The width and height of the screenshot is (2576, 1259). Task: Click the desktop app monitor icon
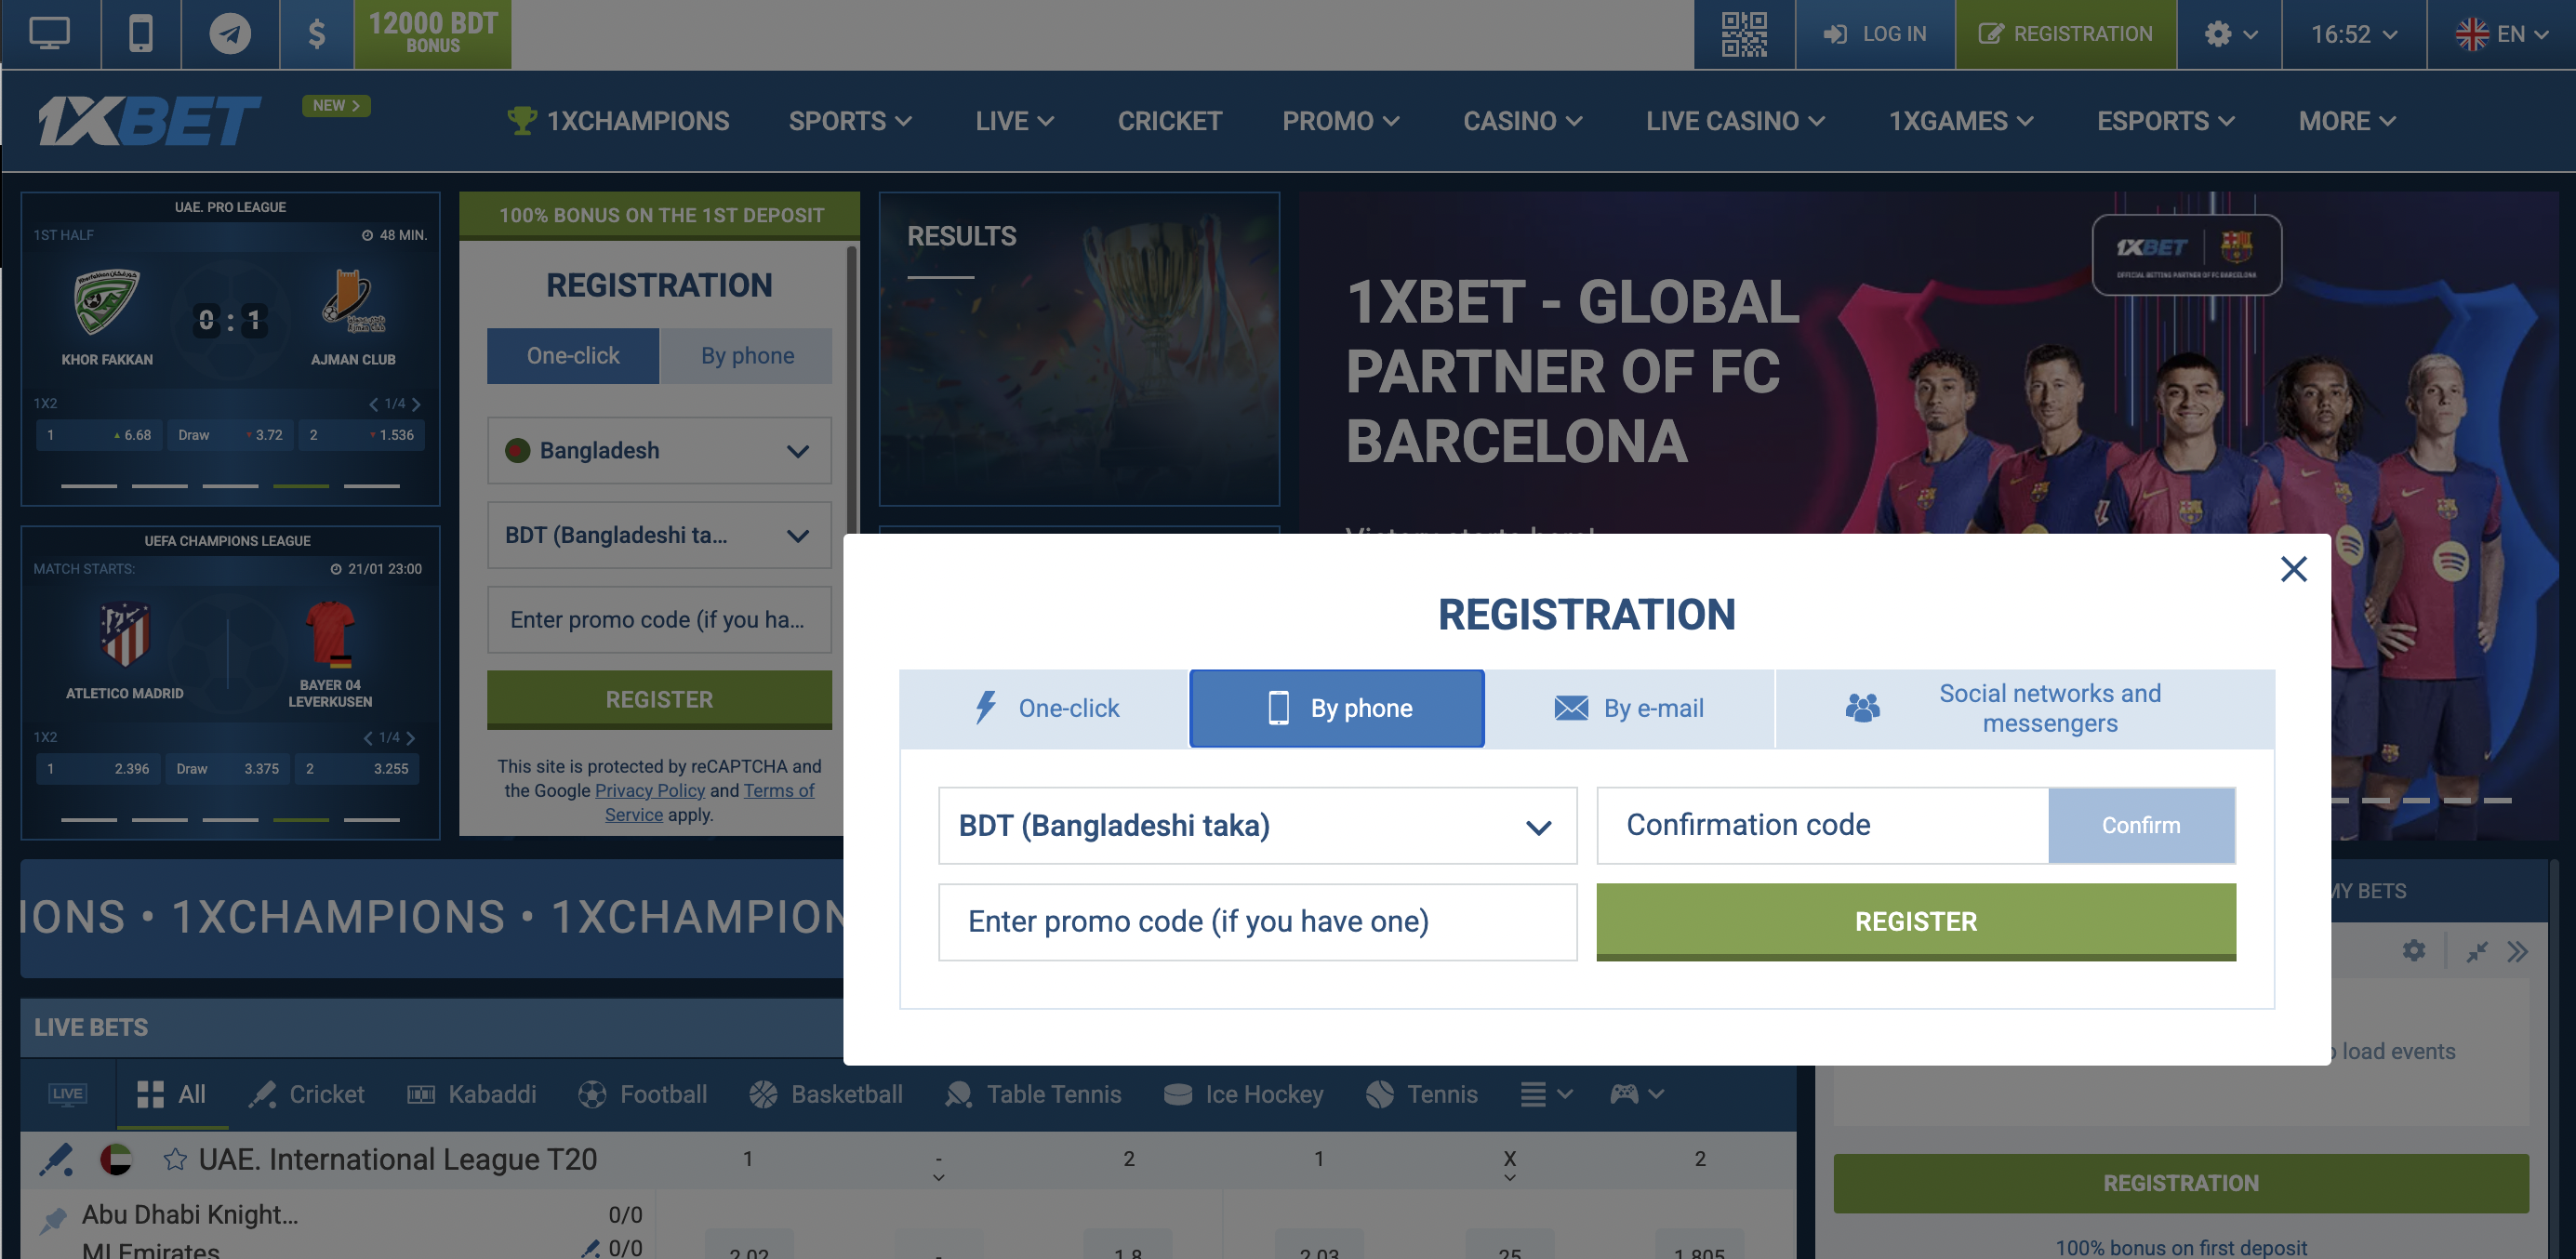point(49,34)
